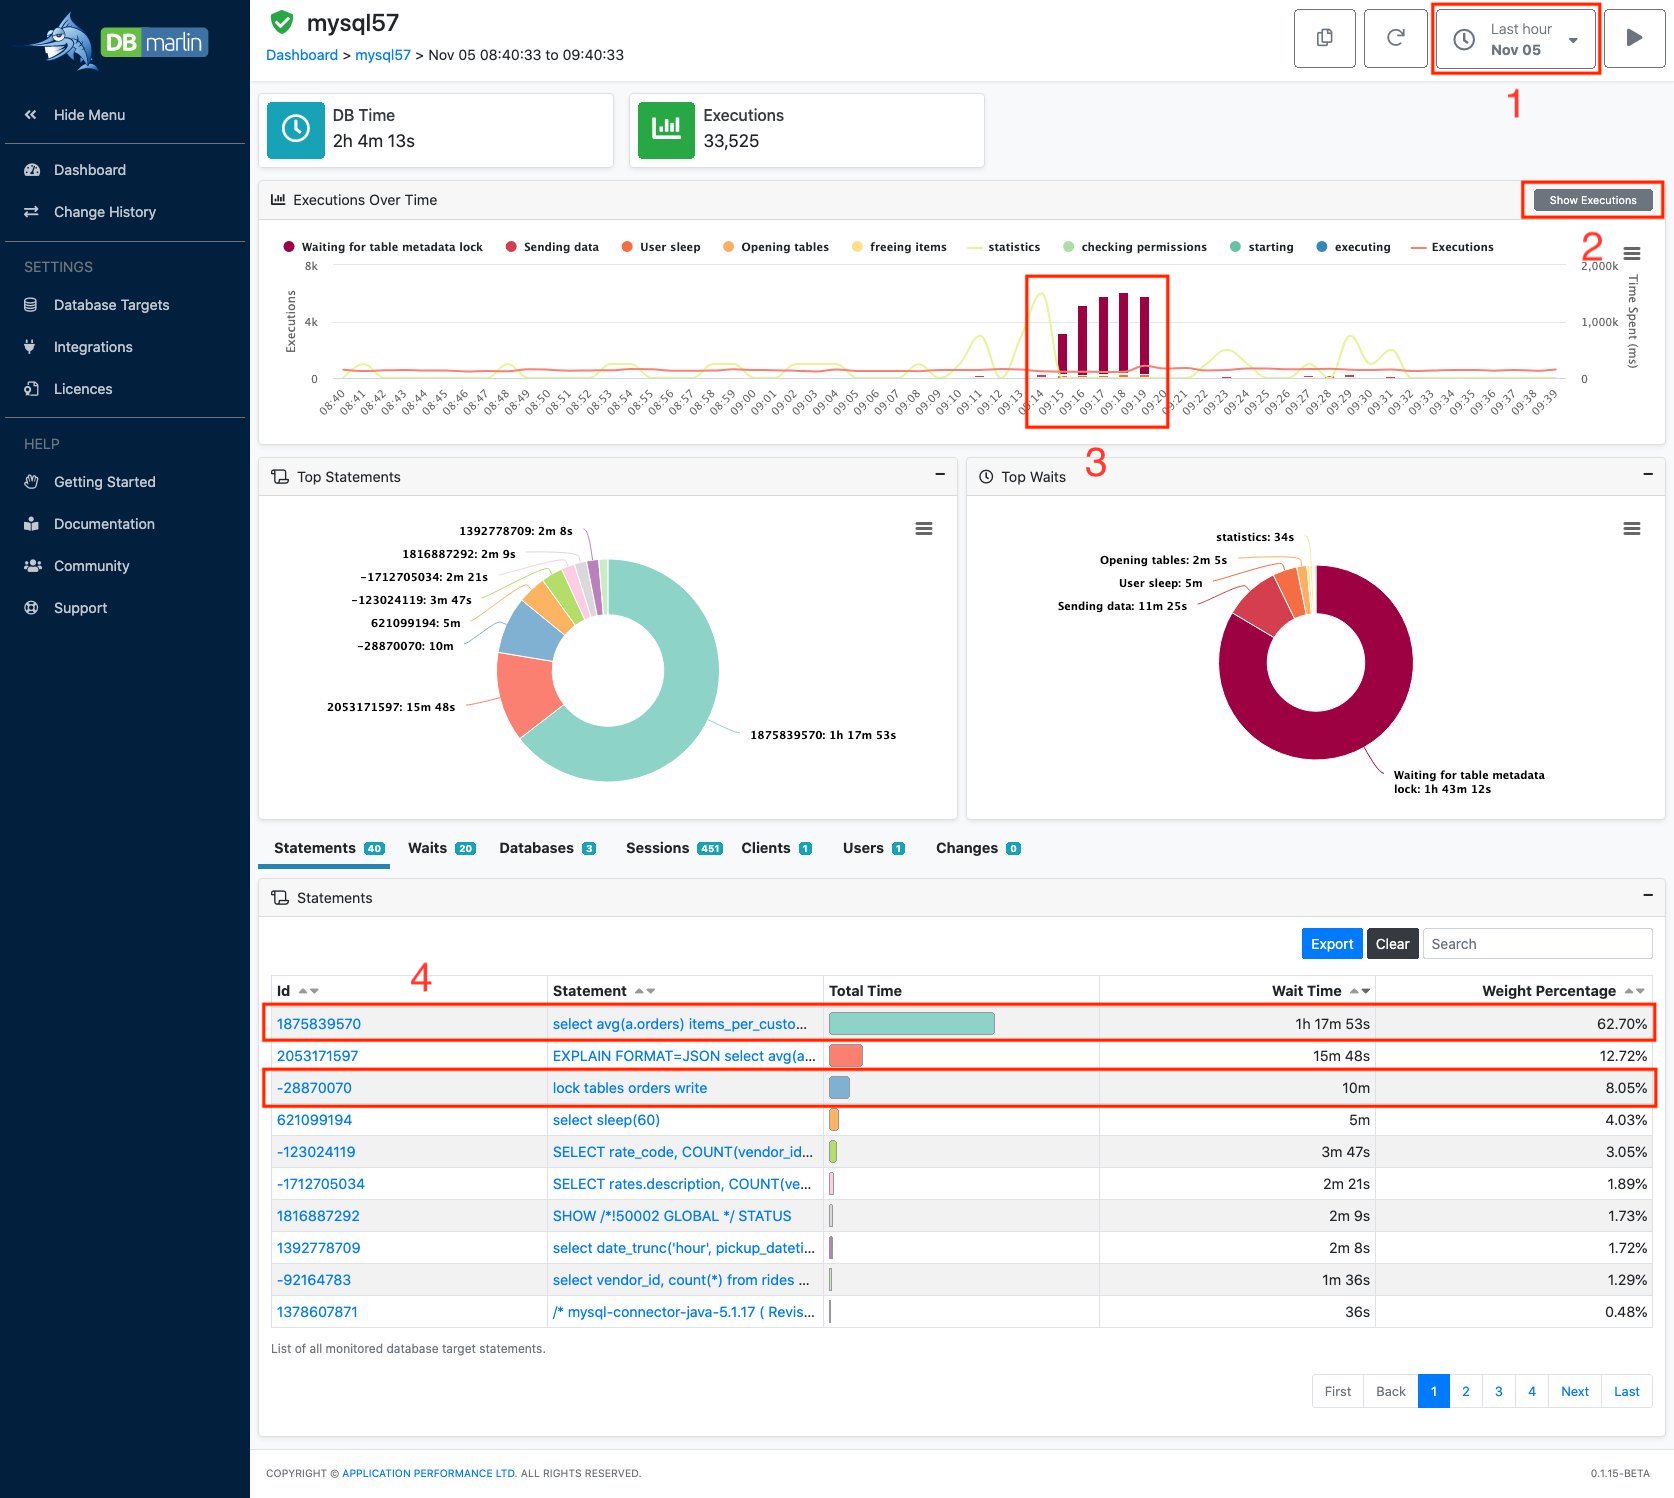Toggle the Sending data legend series
The image size is (1674, 1498).
tap(552, 247)
